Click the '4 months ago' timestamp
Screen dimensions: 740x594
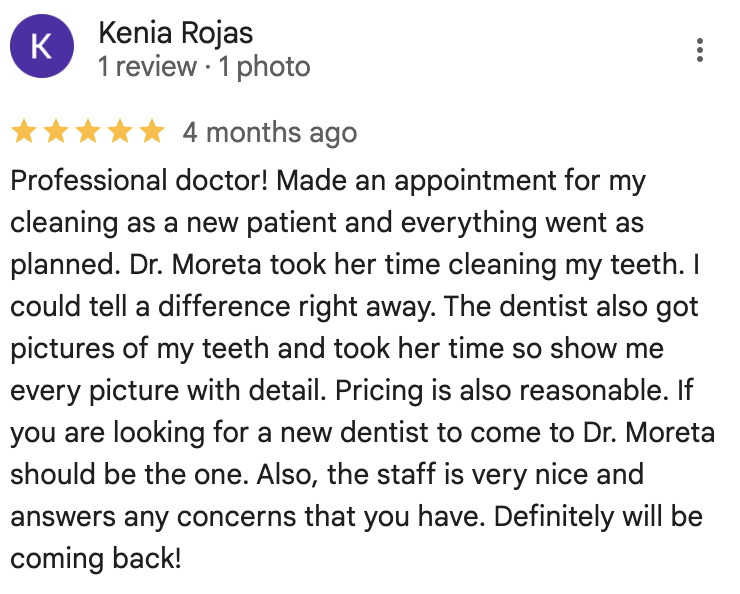click(x=270, y=133)
